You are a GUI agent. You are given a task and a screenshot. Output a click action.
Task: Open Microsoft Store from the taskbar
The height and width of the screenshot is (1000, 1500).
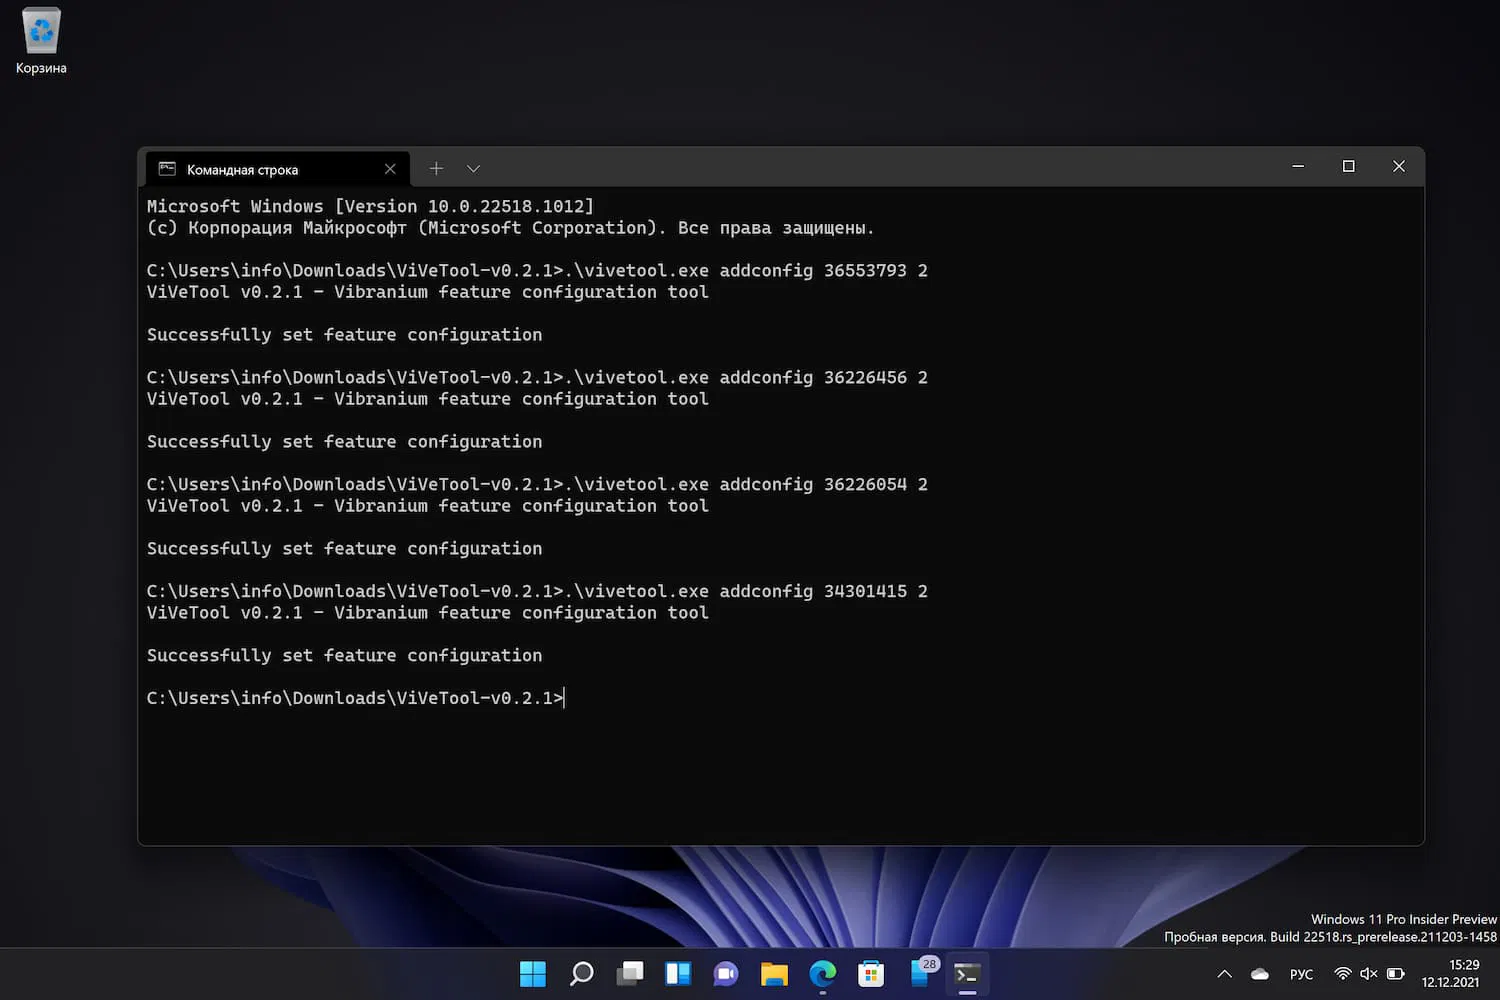pos(871,974)
